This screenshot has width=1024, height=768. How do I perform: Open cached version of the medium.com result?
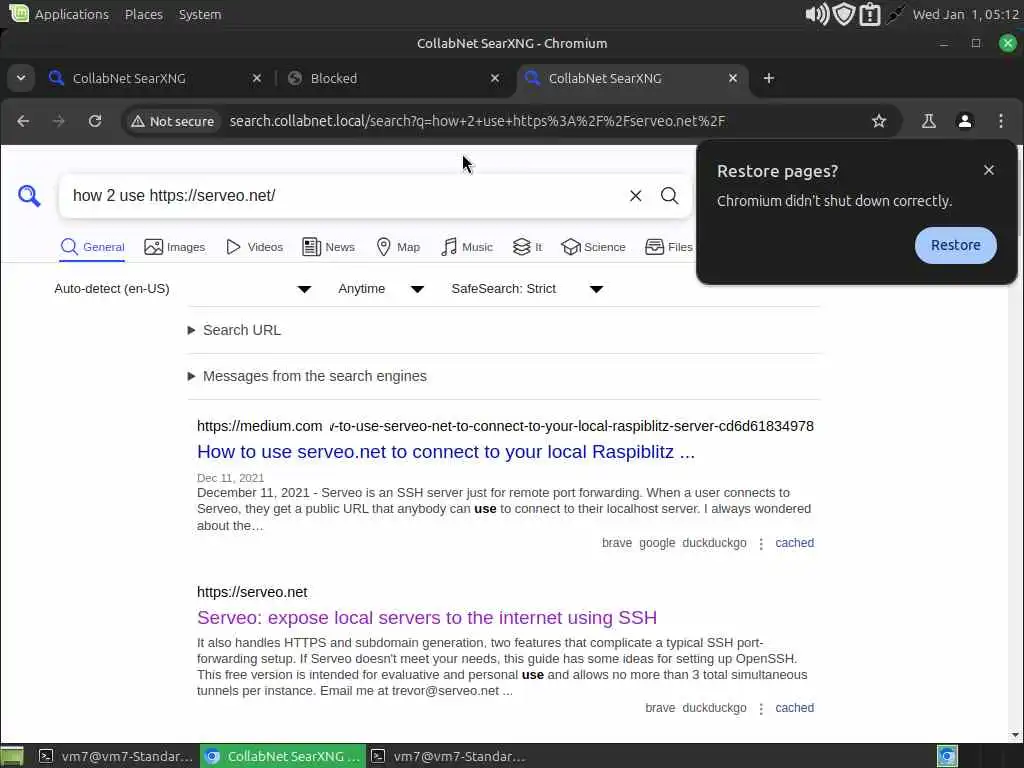click(x=794, y=543)
